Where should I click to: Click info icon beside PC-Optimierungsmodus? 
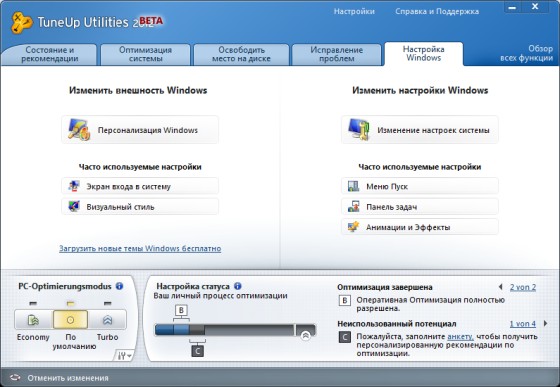click(x=120, y=286)
